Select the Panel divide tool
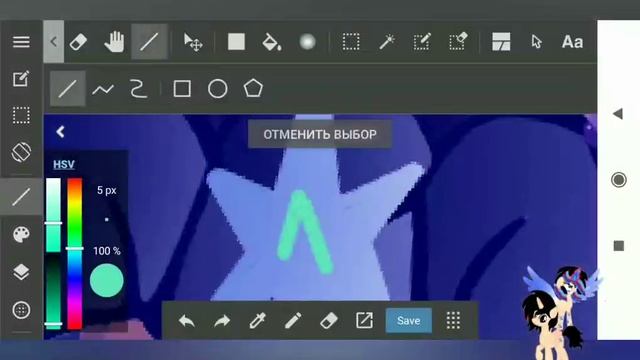The image size is (640, 360). [x=501, y=42]
